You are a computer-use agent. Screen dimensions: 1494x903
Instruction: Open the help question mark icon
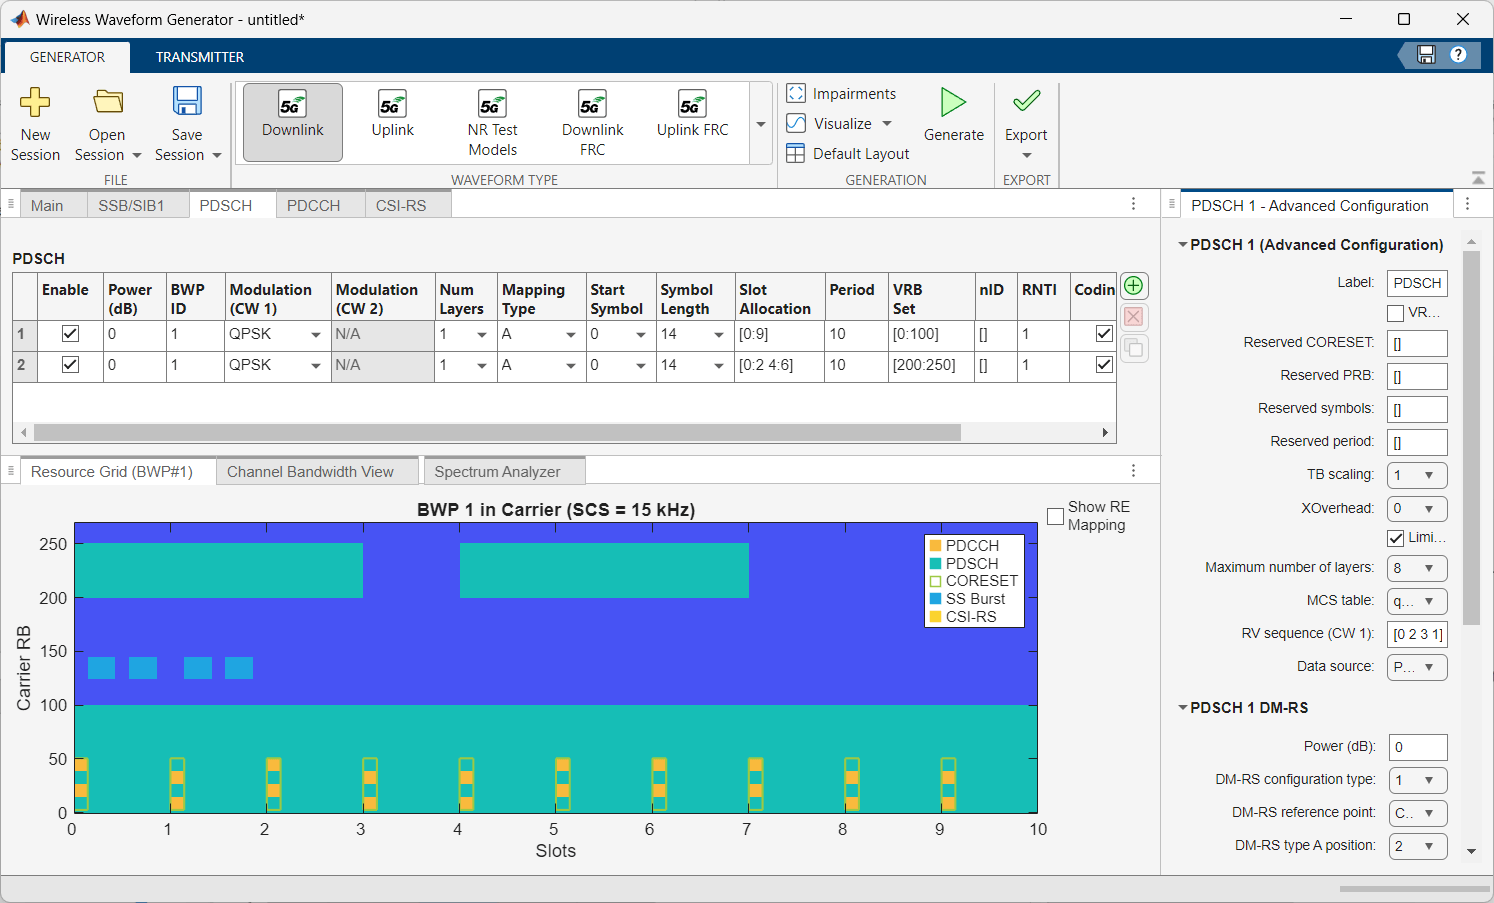(1458, 55)
